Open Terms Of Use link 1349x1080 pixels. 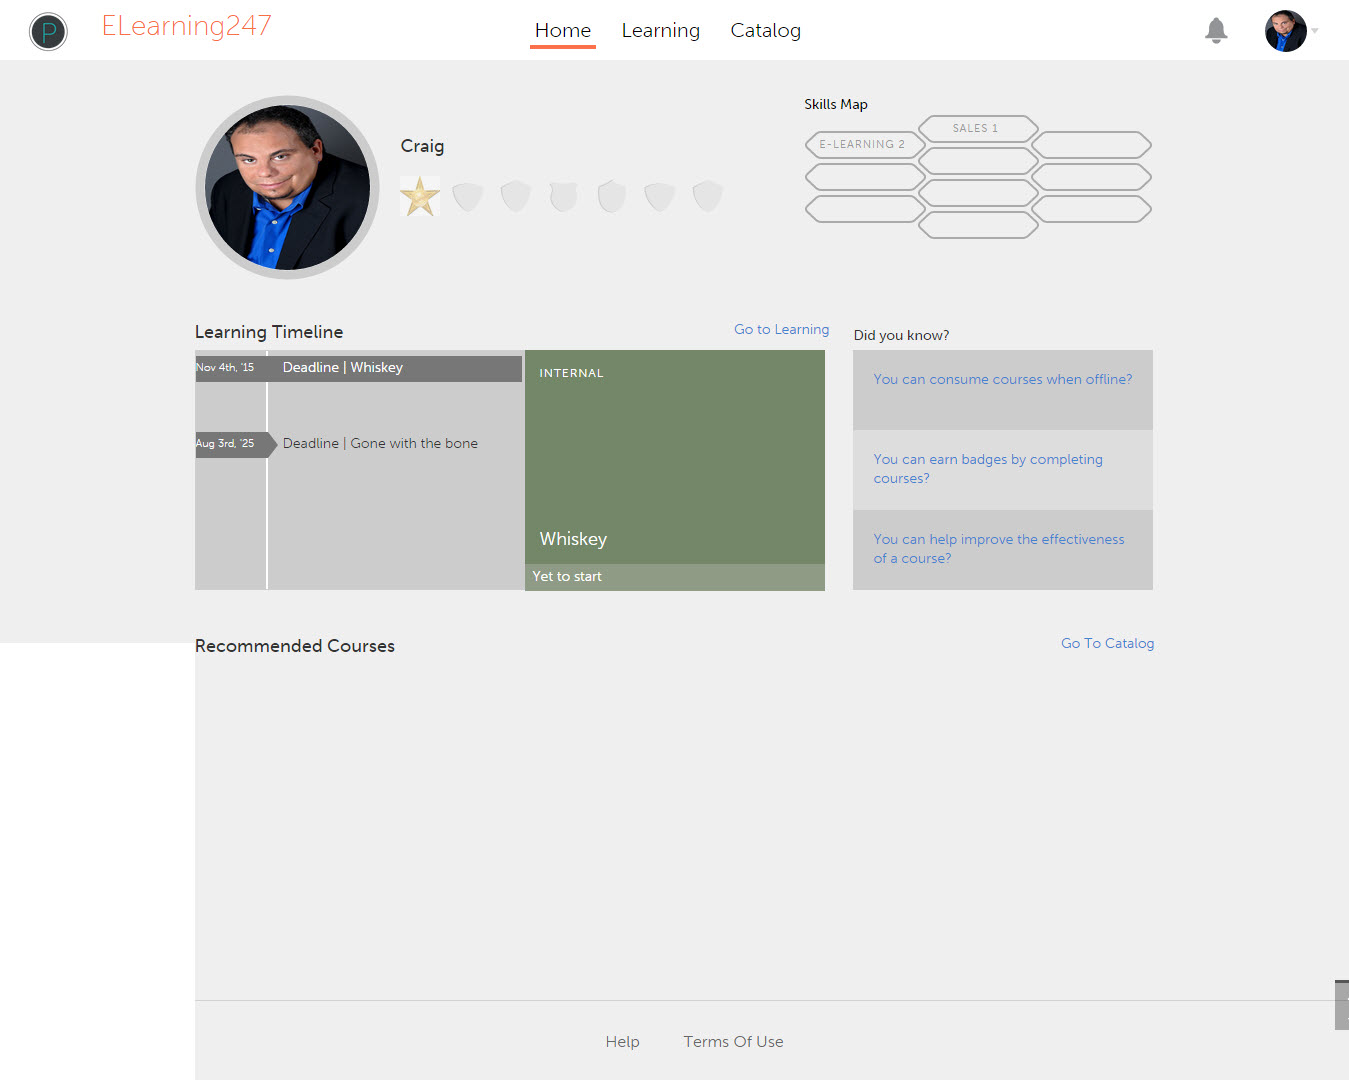[x=733, y=1042]
